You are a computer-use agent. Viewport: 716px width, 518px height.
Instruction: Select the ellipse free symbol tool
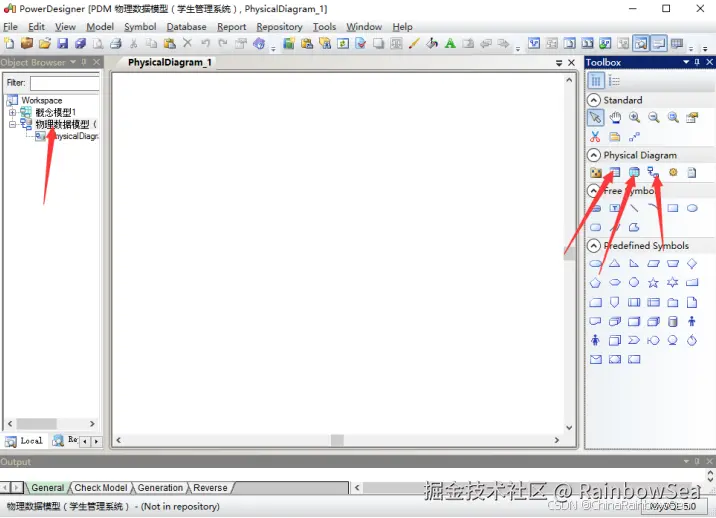coord(692,208)
